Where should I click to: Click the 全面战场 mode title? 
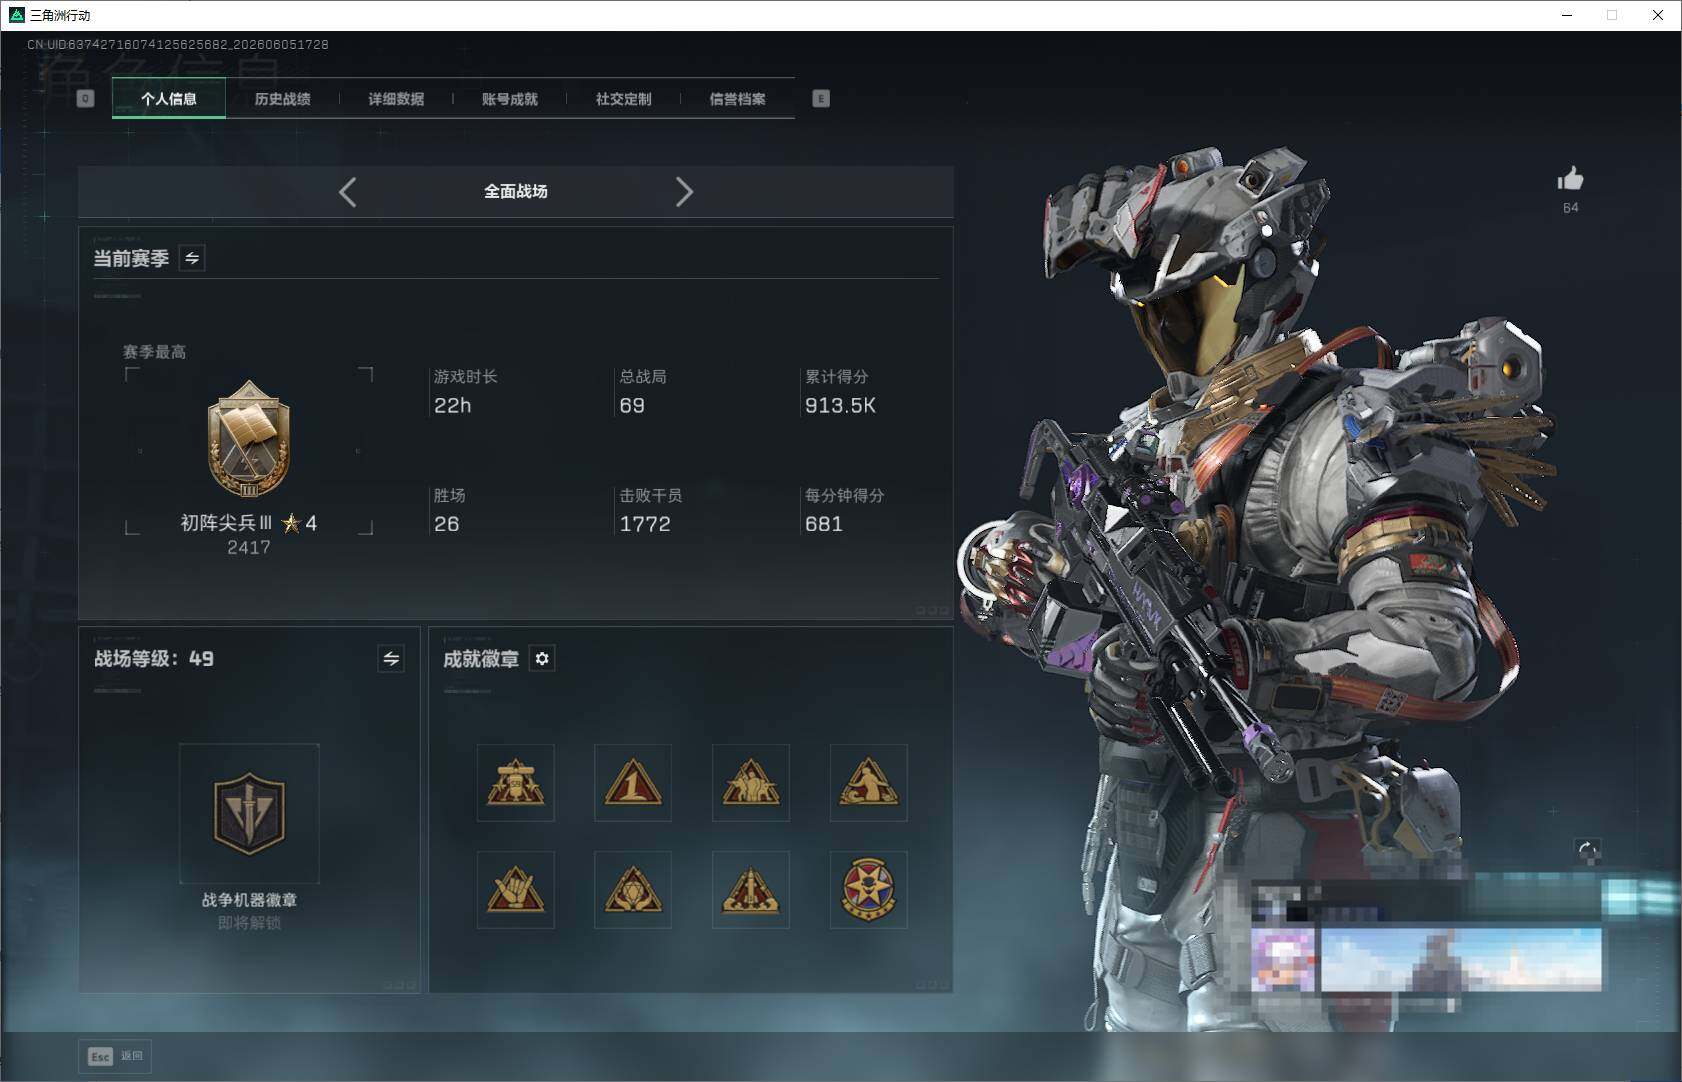[516, 191]
